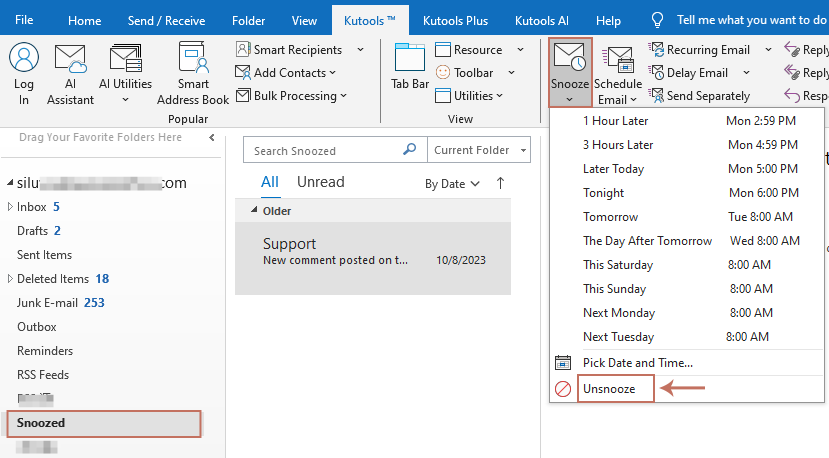Screen dimensions: 829x458
Task: Open AI Utilities menu
Action: pos(125,74)
